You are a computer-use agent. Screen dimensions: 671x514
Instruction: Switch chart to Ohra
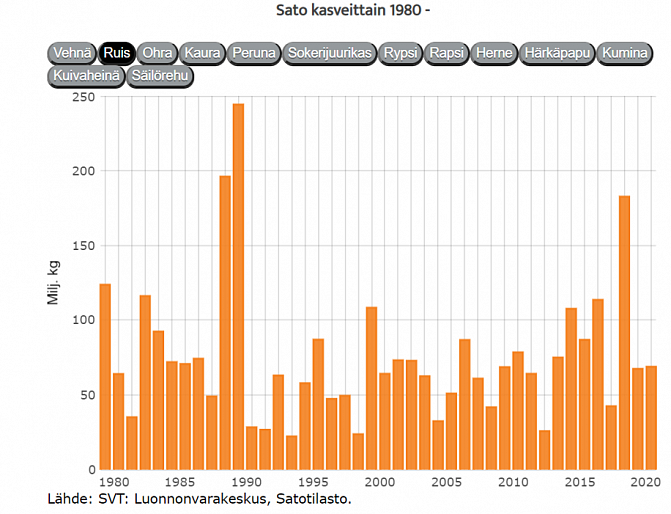157,53
